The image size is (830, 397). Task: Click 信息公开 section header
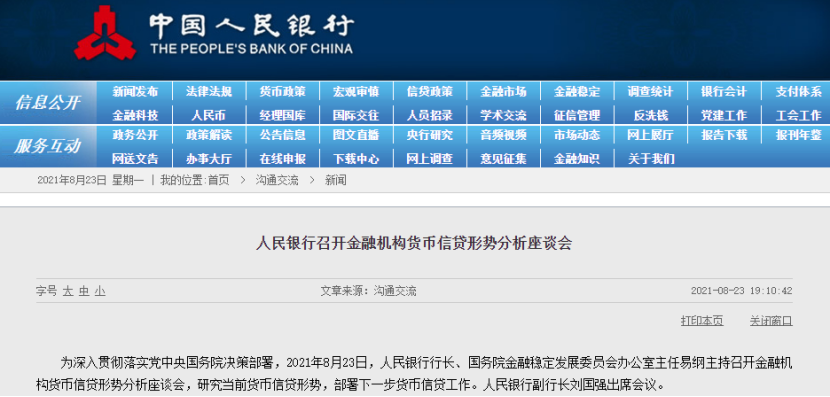[x=48, y=103]
